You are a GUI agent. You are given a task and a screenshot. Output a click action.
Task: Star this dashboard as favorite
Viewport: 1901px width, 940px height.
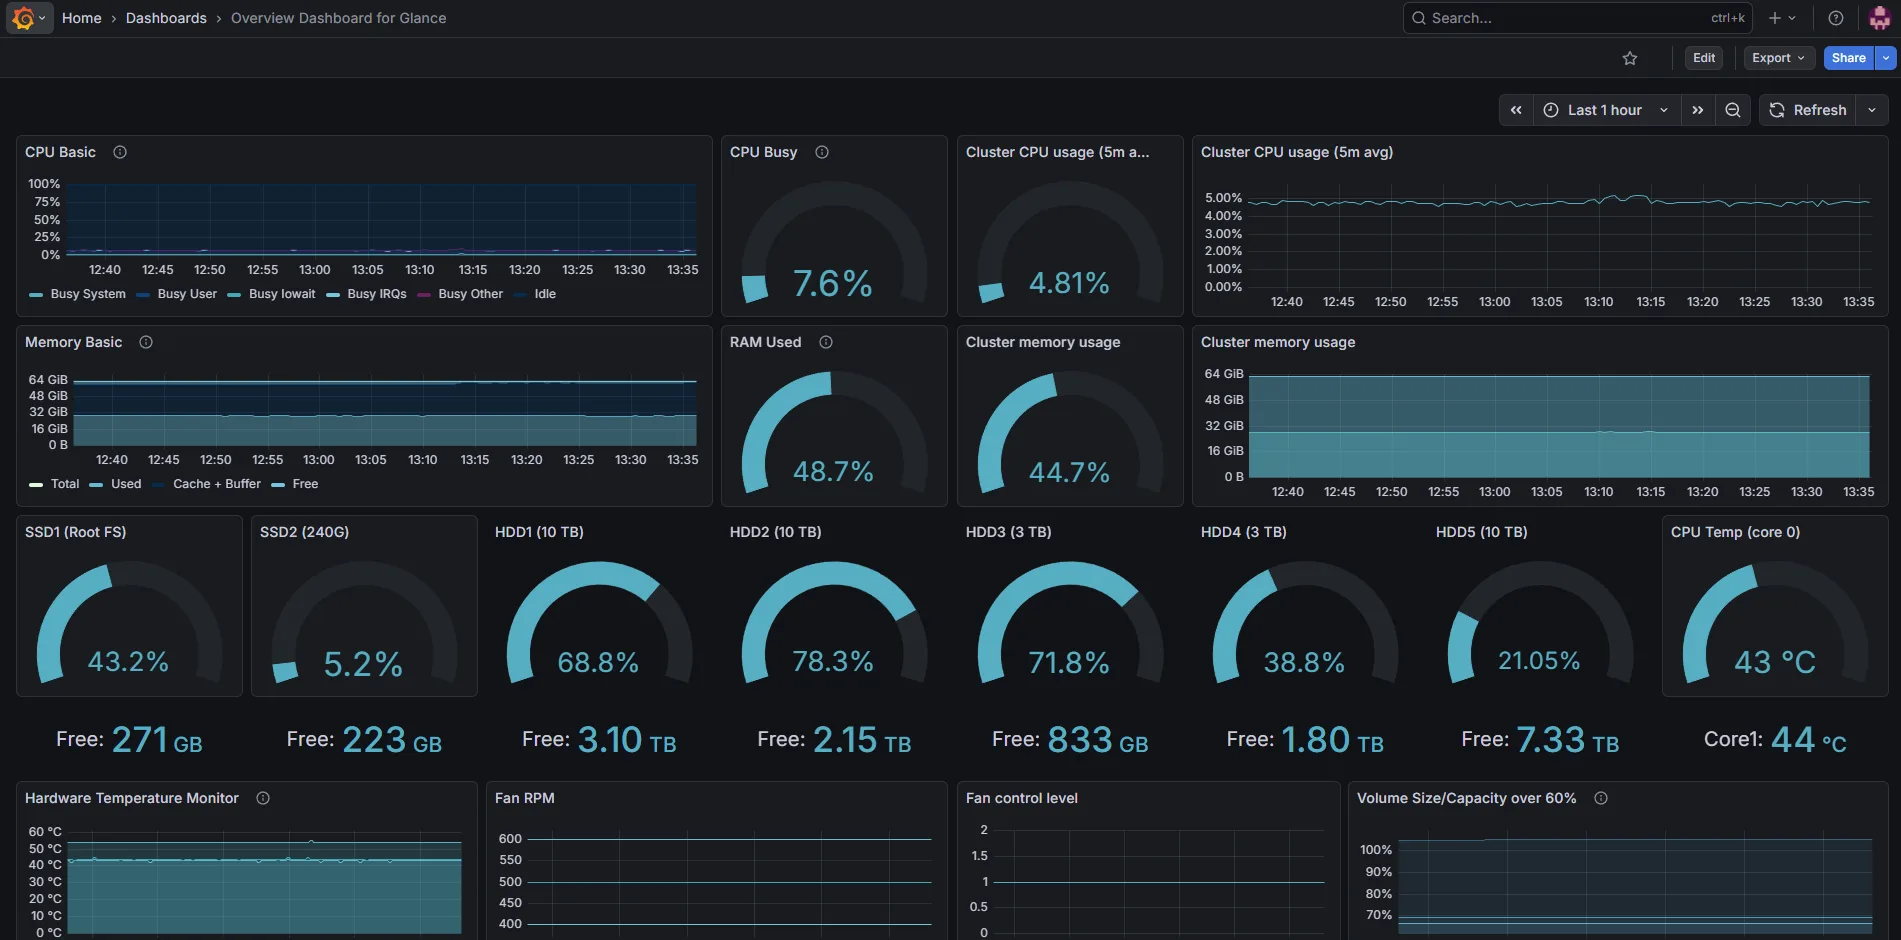1630,58
